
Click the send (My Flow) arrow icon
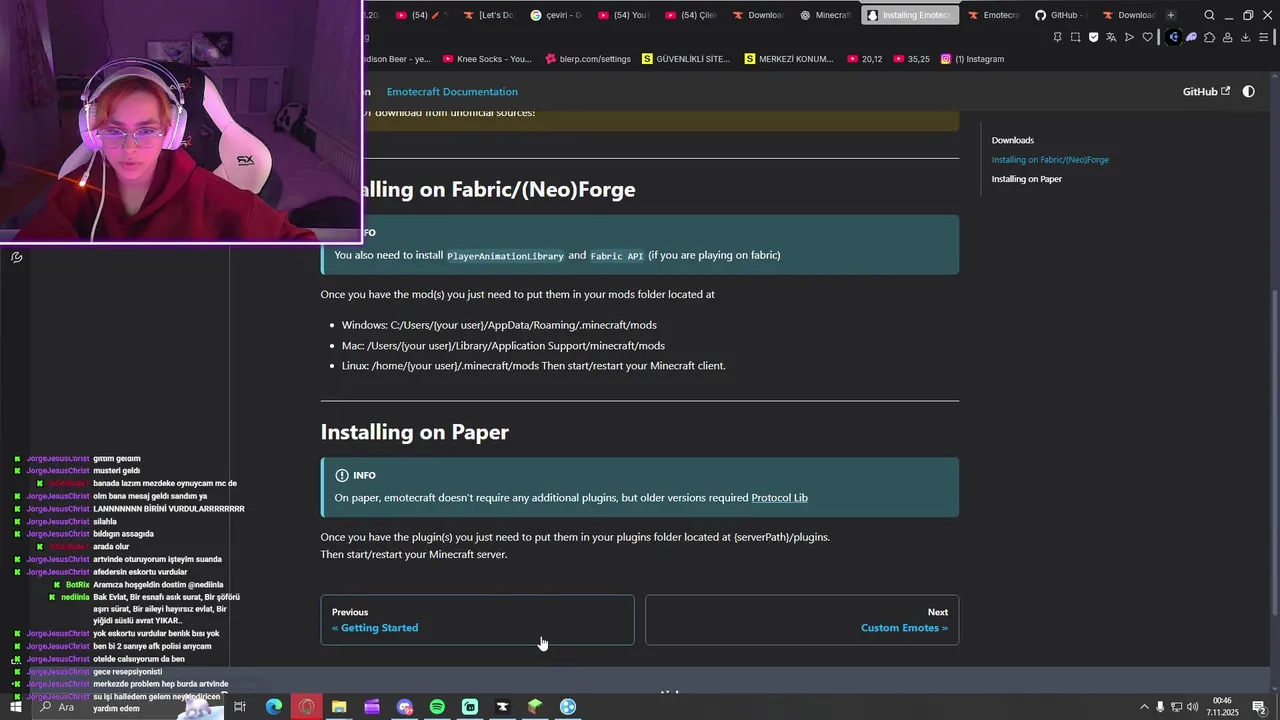click(1129, 37)
